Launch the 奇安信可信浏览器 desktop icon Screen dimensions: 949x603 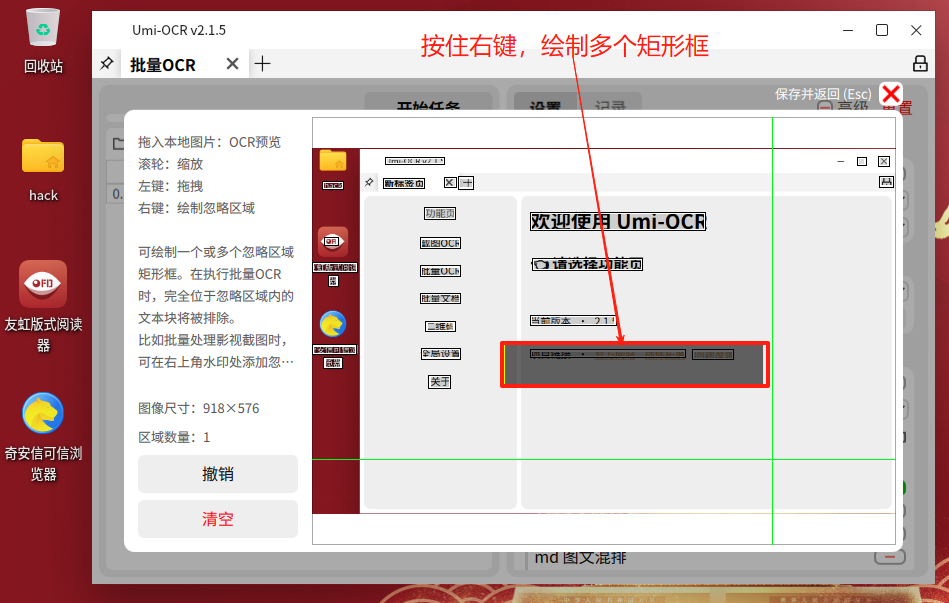pyautogui.click(x=43, y=437)
